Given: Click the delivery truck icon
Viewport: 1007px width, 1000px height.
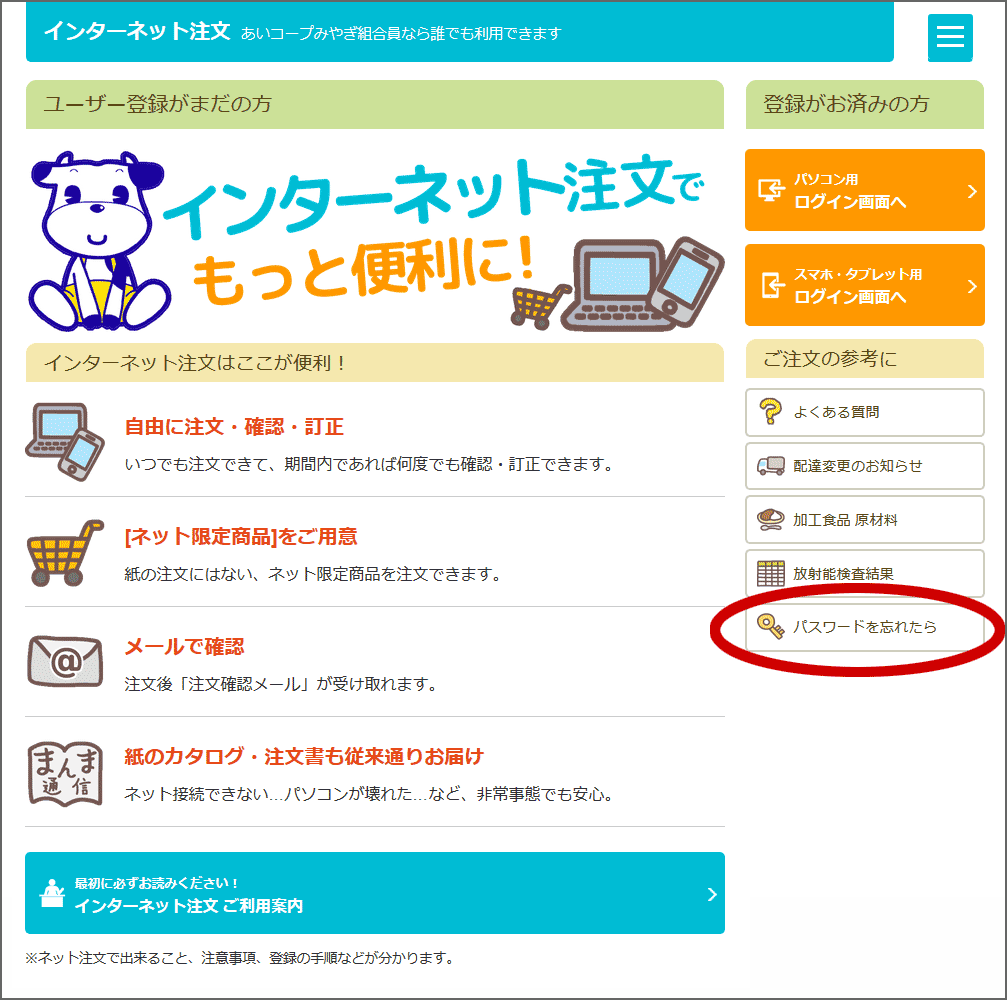Looking at the screenshot, I should tap(771, 466).
